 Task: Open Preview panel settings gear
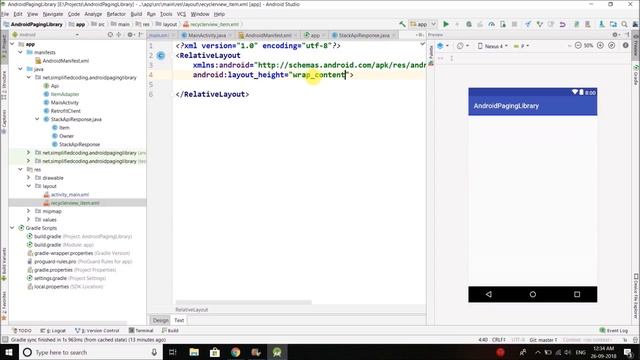(615, 35)
